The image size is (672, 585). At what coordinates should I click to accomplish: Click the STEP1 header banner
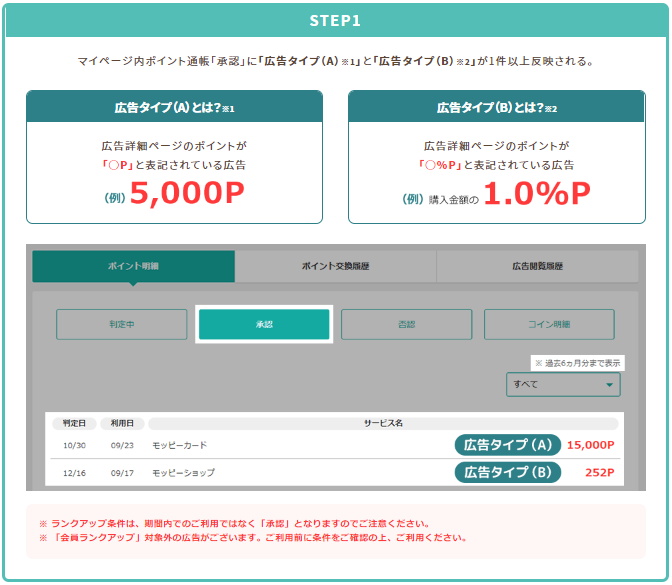coord(335,20)
